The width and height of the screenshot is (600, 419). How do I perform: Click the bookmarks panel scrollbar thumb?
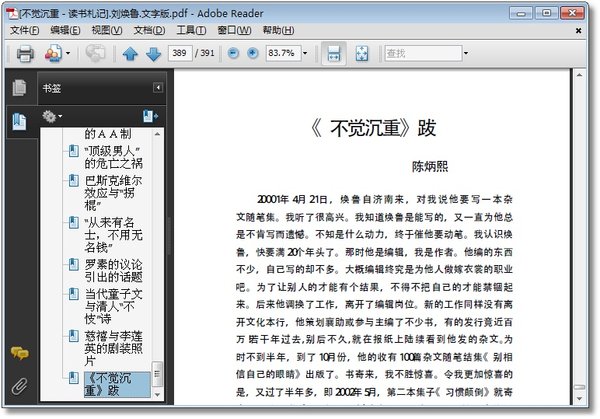click(157, 374)
